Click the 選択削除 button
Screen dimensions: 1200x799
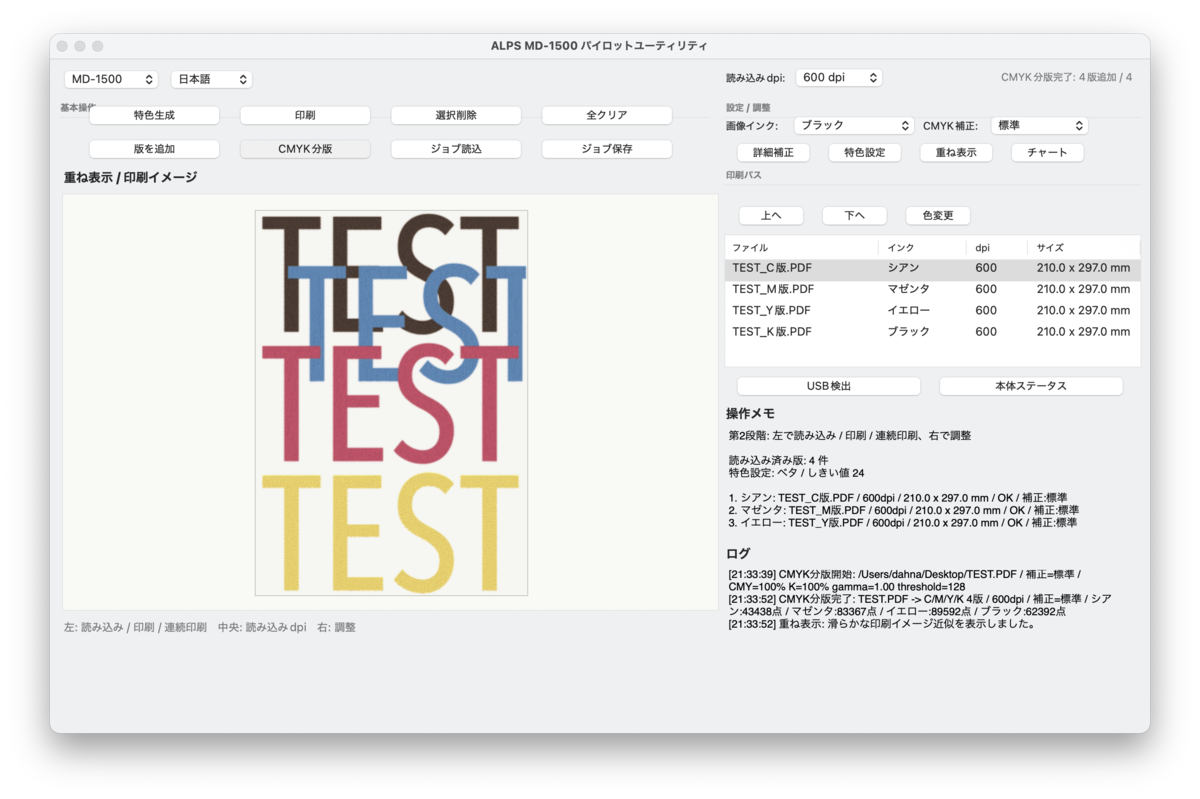pyautogui.click(x=456, y=115)
